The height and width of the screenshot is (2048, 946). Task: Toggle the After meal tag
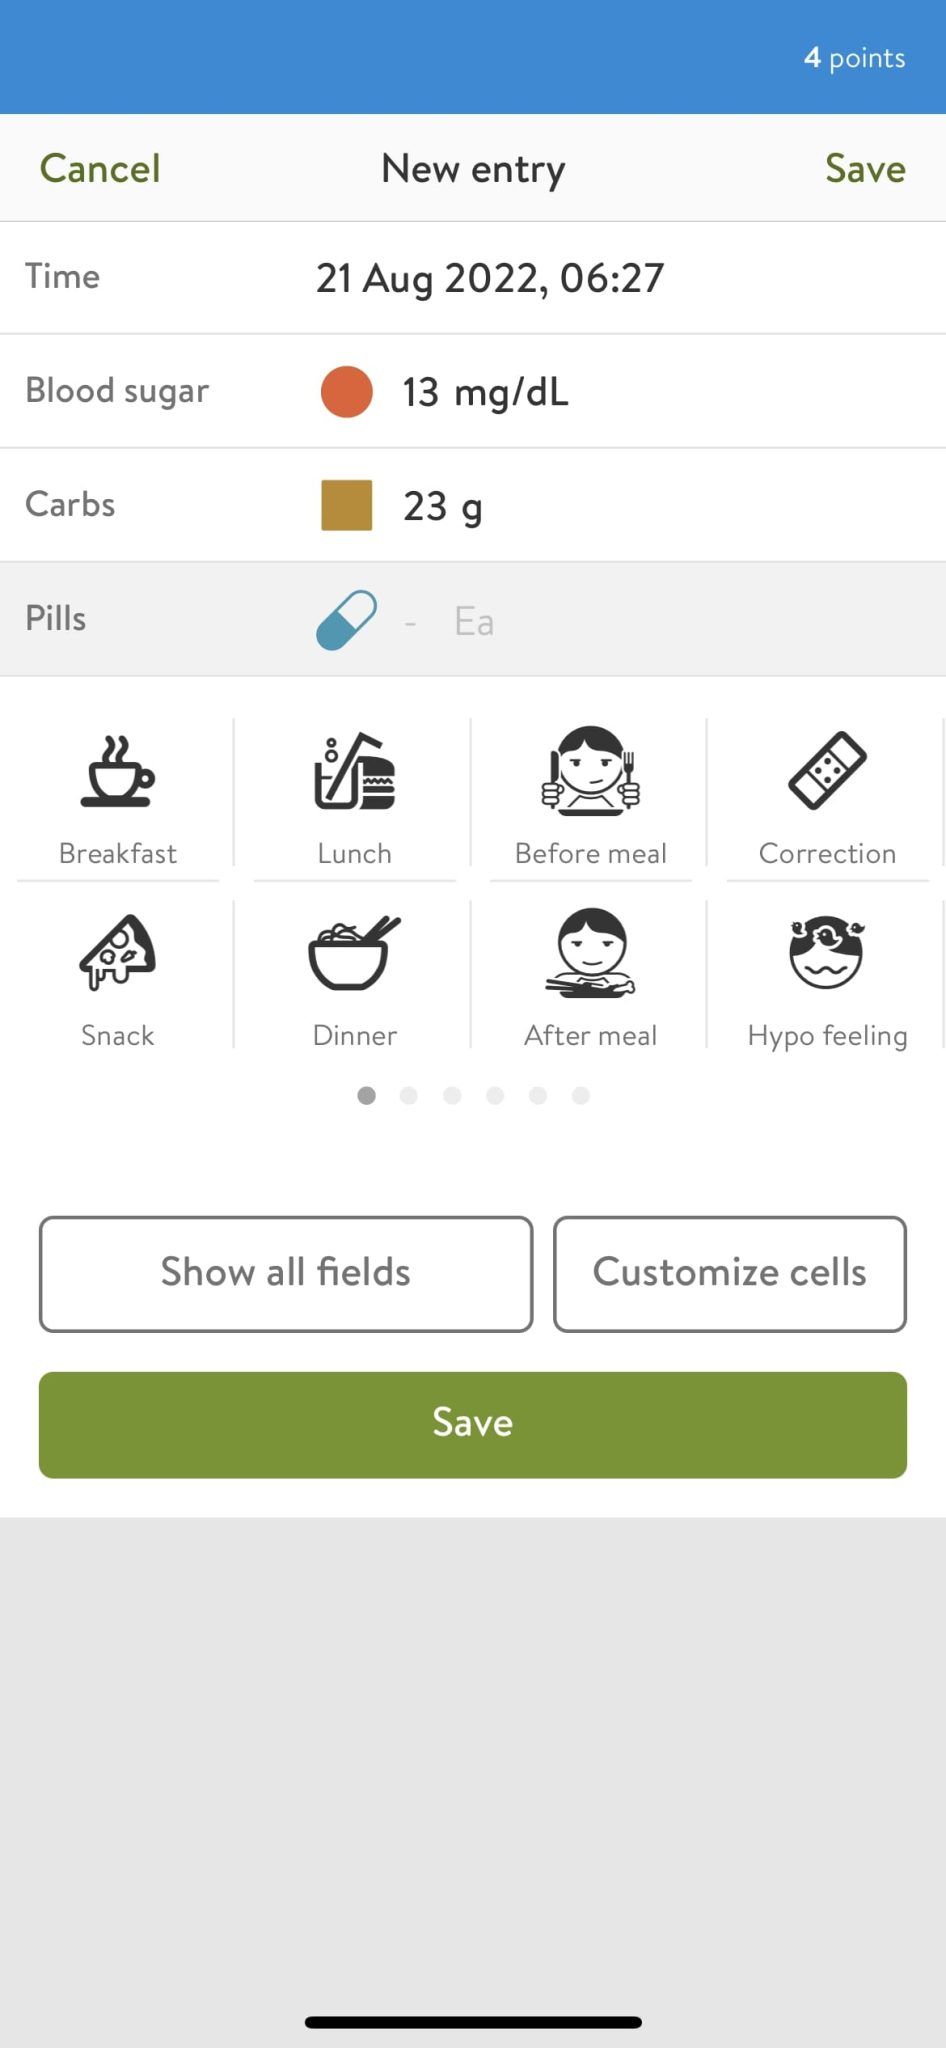tap(589, 975)
